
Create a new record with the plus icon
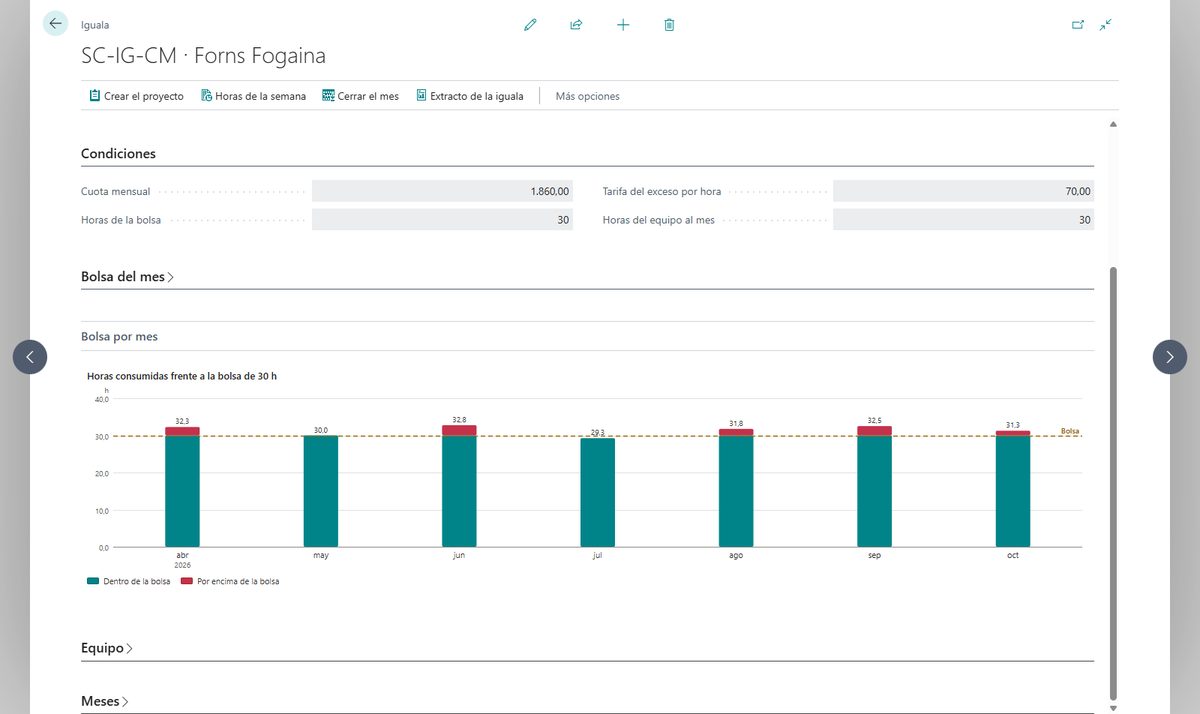click(x=623, y=25)
